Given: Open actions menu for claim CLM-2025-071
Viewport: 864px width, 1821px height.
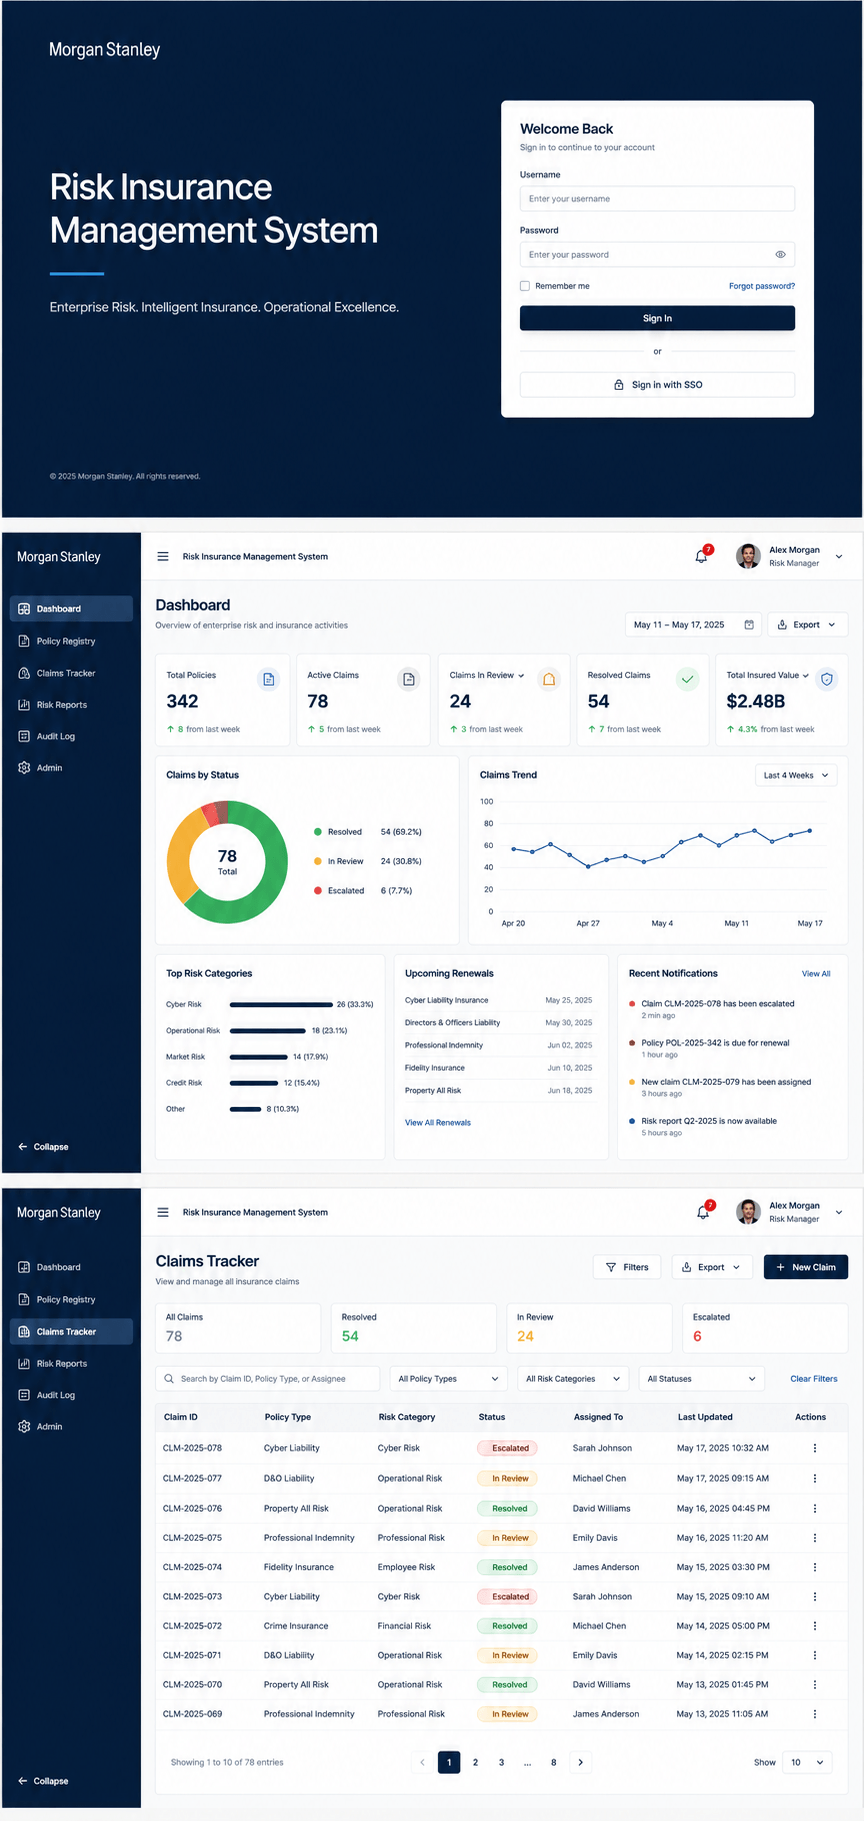Looking at the screenshot, I should tap(815, 1655).
